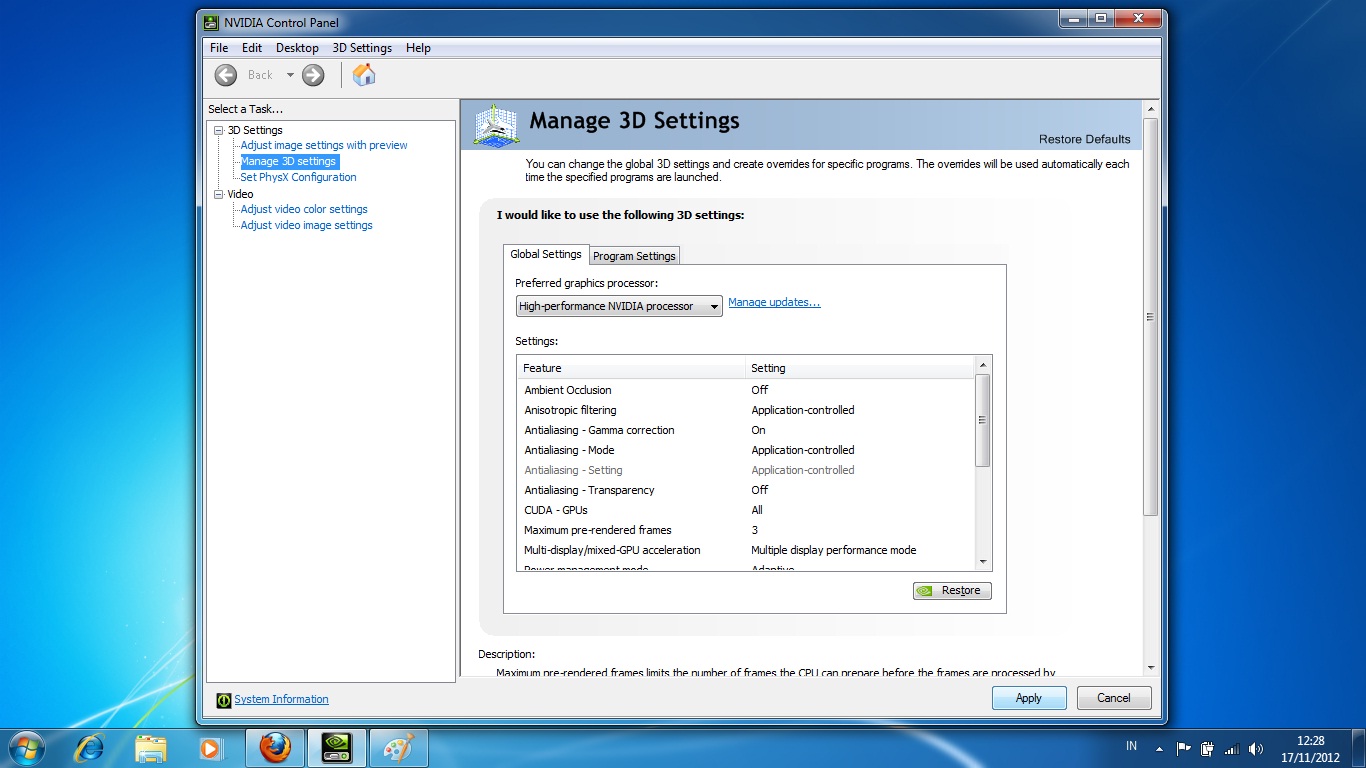Click the network signal tray icon

(1232, 748)
